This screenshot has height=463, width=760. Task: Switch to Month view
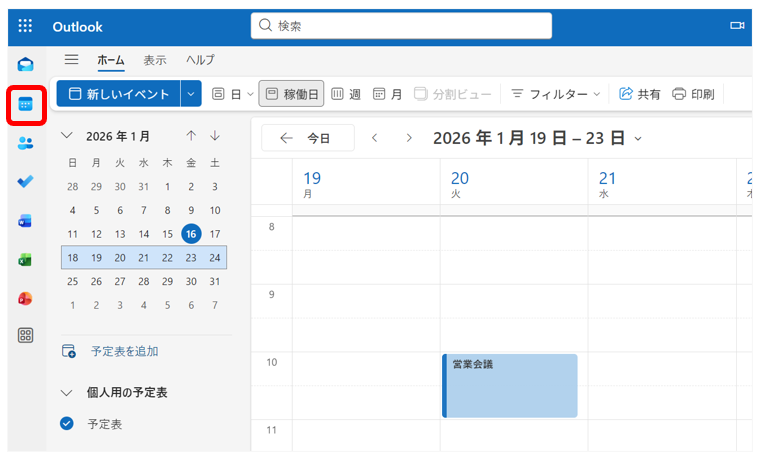388,94
